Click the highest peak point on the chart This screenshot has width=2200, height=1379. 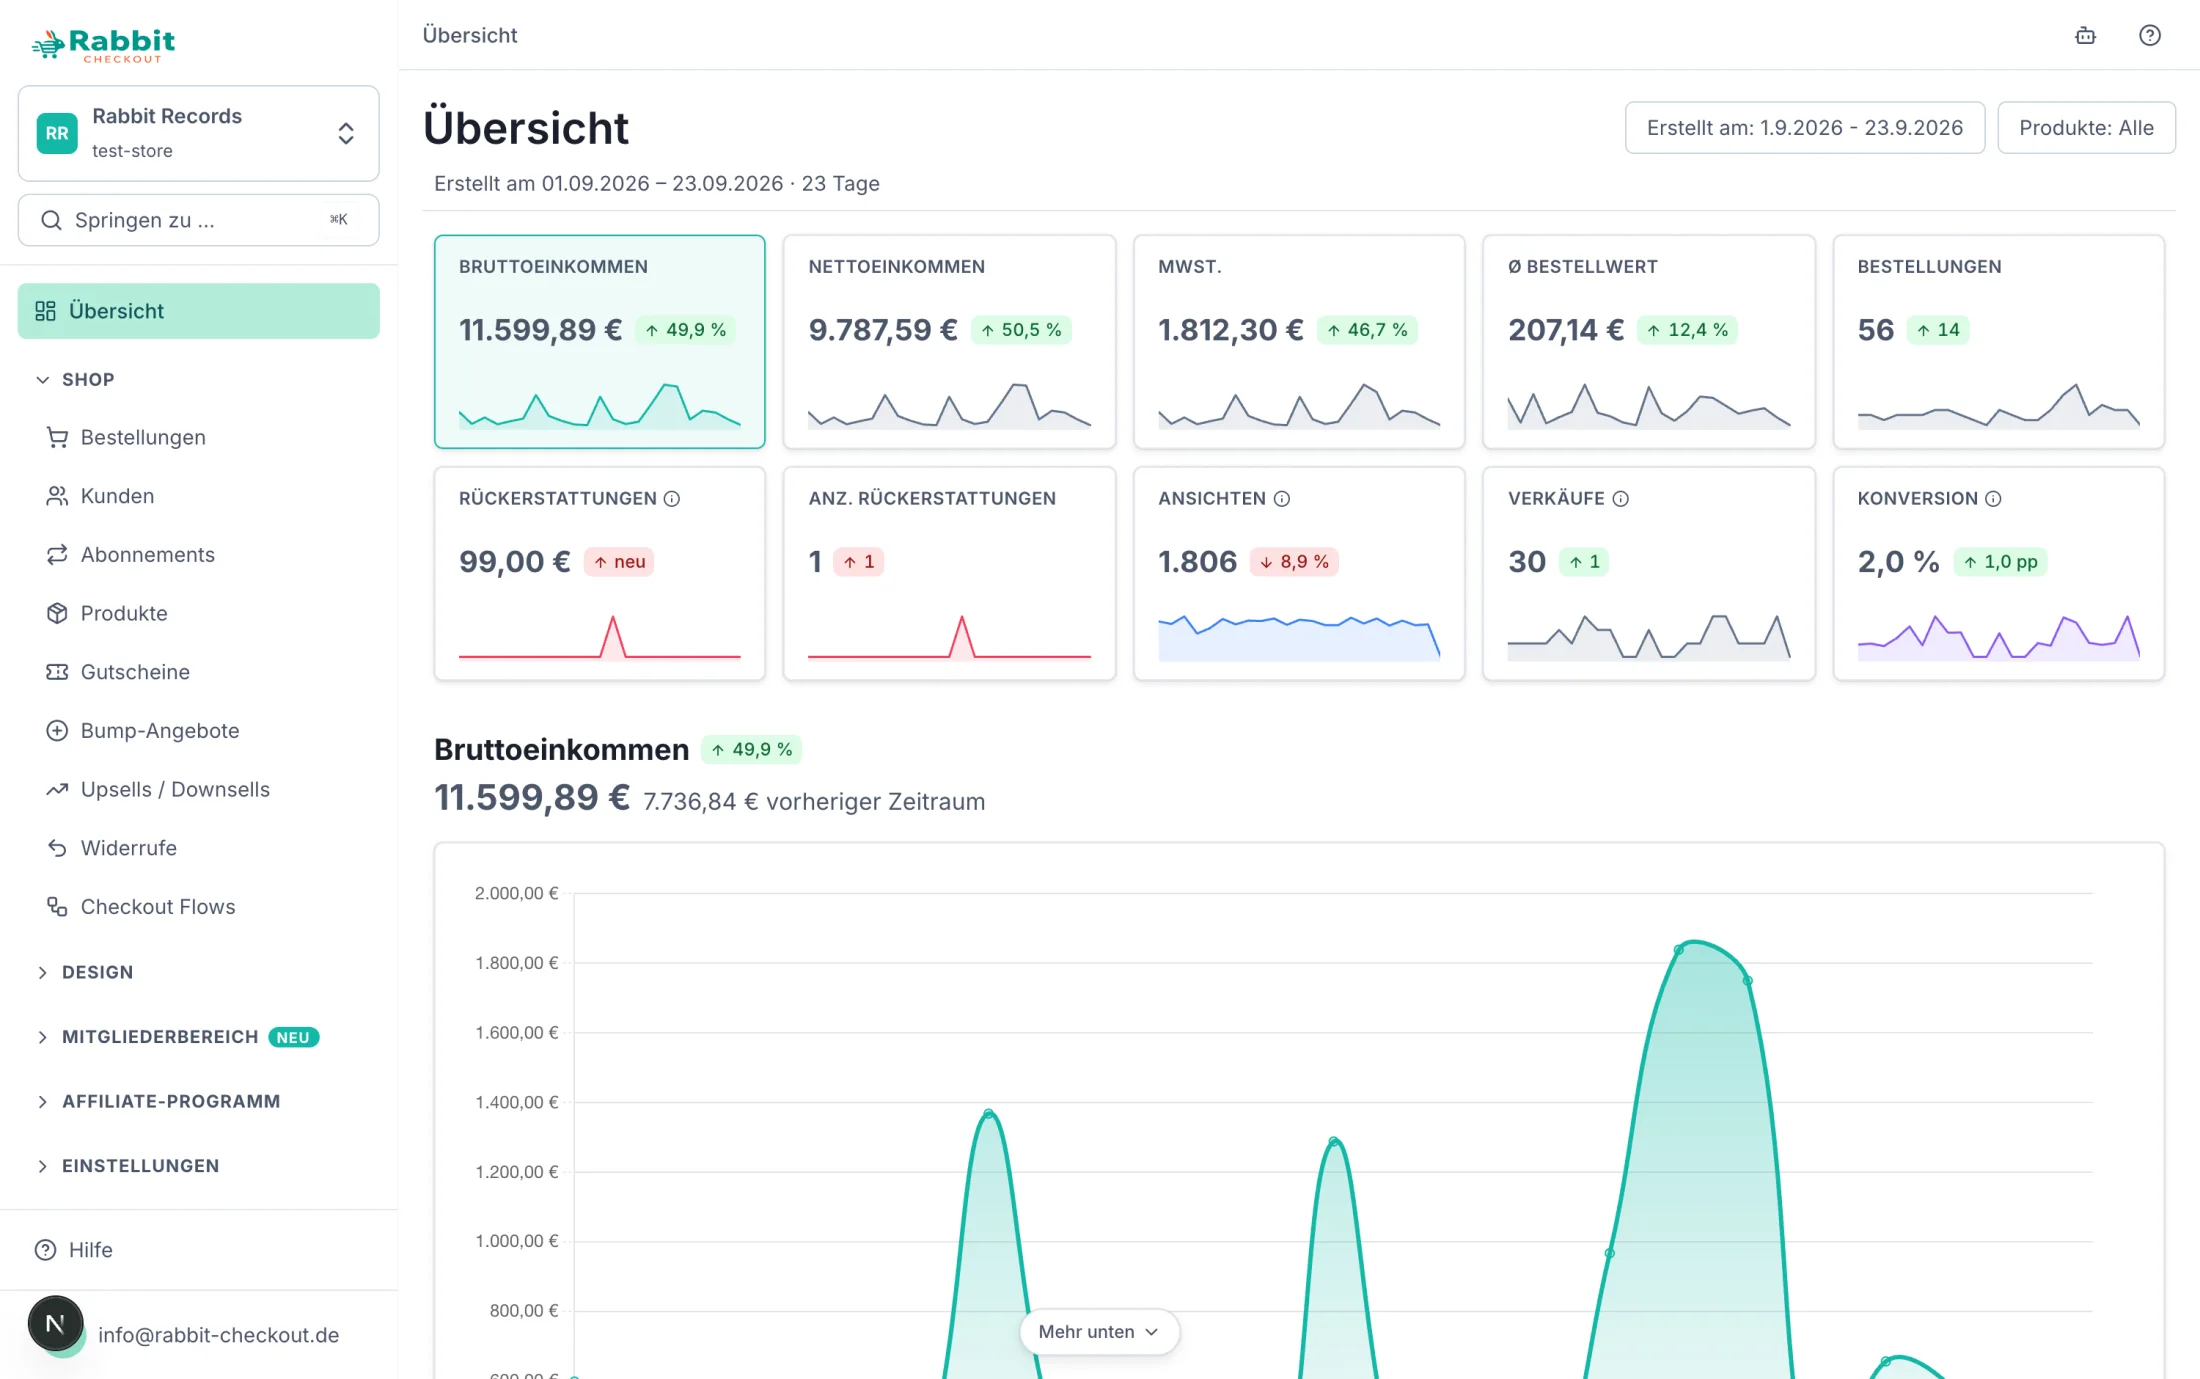(1679, 950)
